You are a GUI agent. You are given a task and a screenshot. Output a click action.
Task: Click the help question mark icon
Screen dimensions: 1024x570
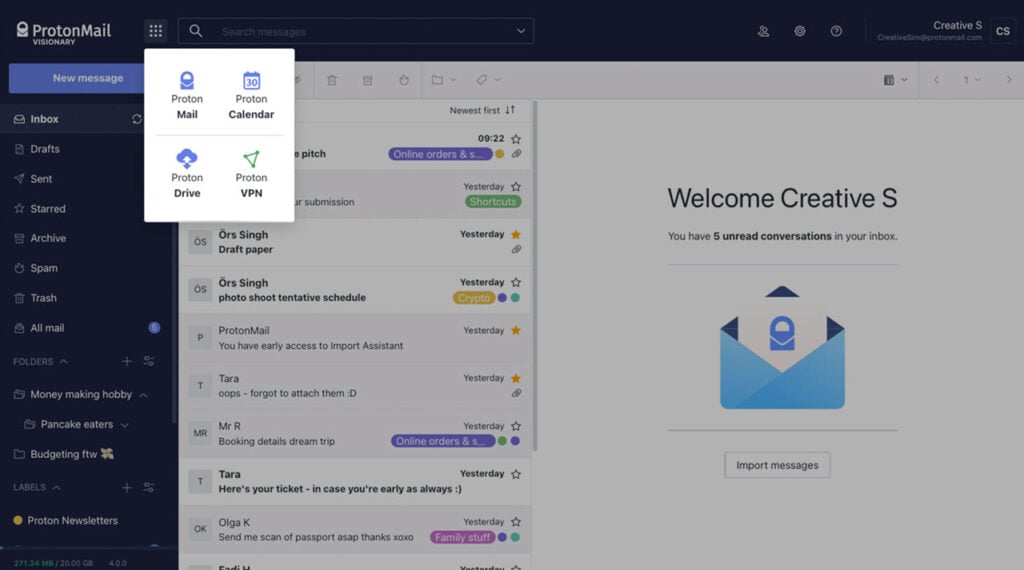click(836, 31)
